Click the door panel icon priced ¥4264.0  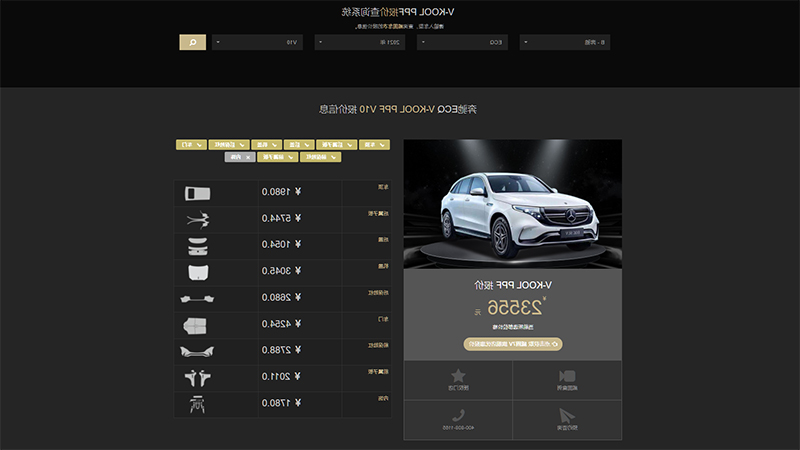click(195, 326)
